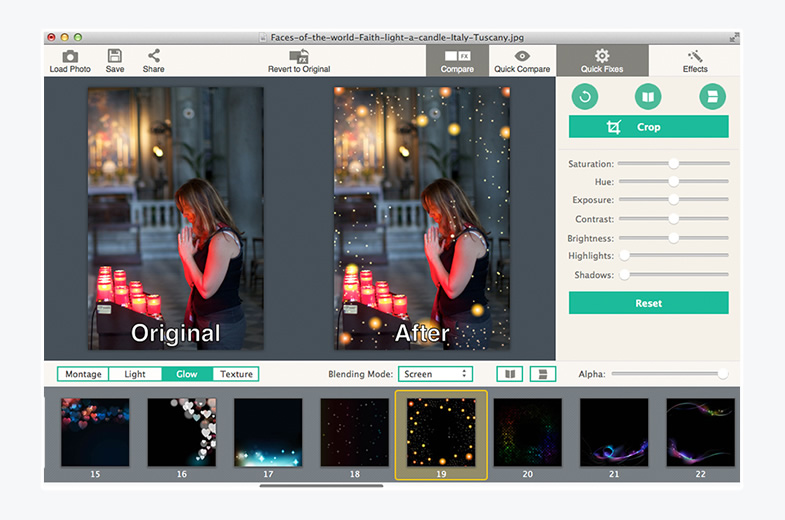Flip photo horizontally with the circular icon
The width and height of the screenshot is (785, 520).
tap(648, 97)
